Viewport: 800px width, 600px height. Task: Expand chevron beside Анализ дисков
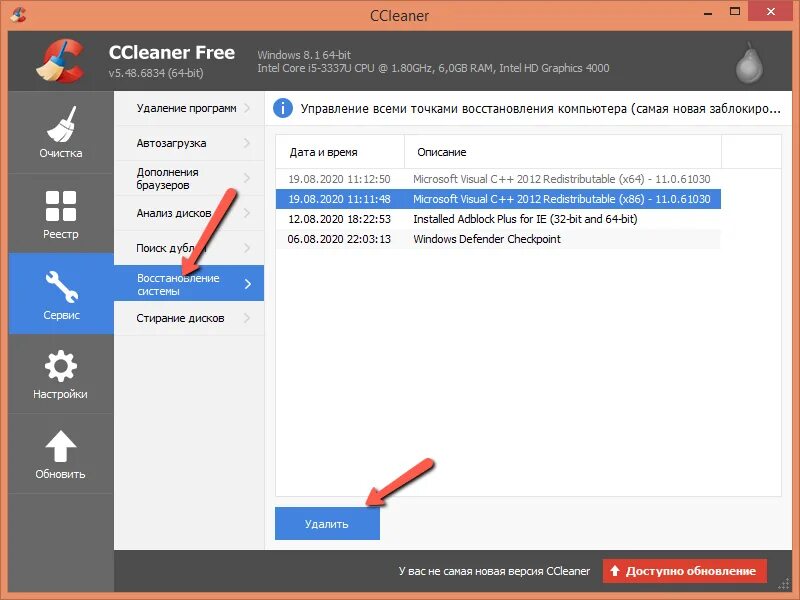[x=247, y=213]
